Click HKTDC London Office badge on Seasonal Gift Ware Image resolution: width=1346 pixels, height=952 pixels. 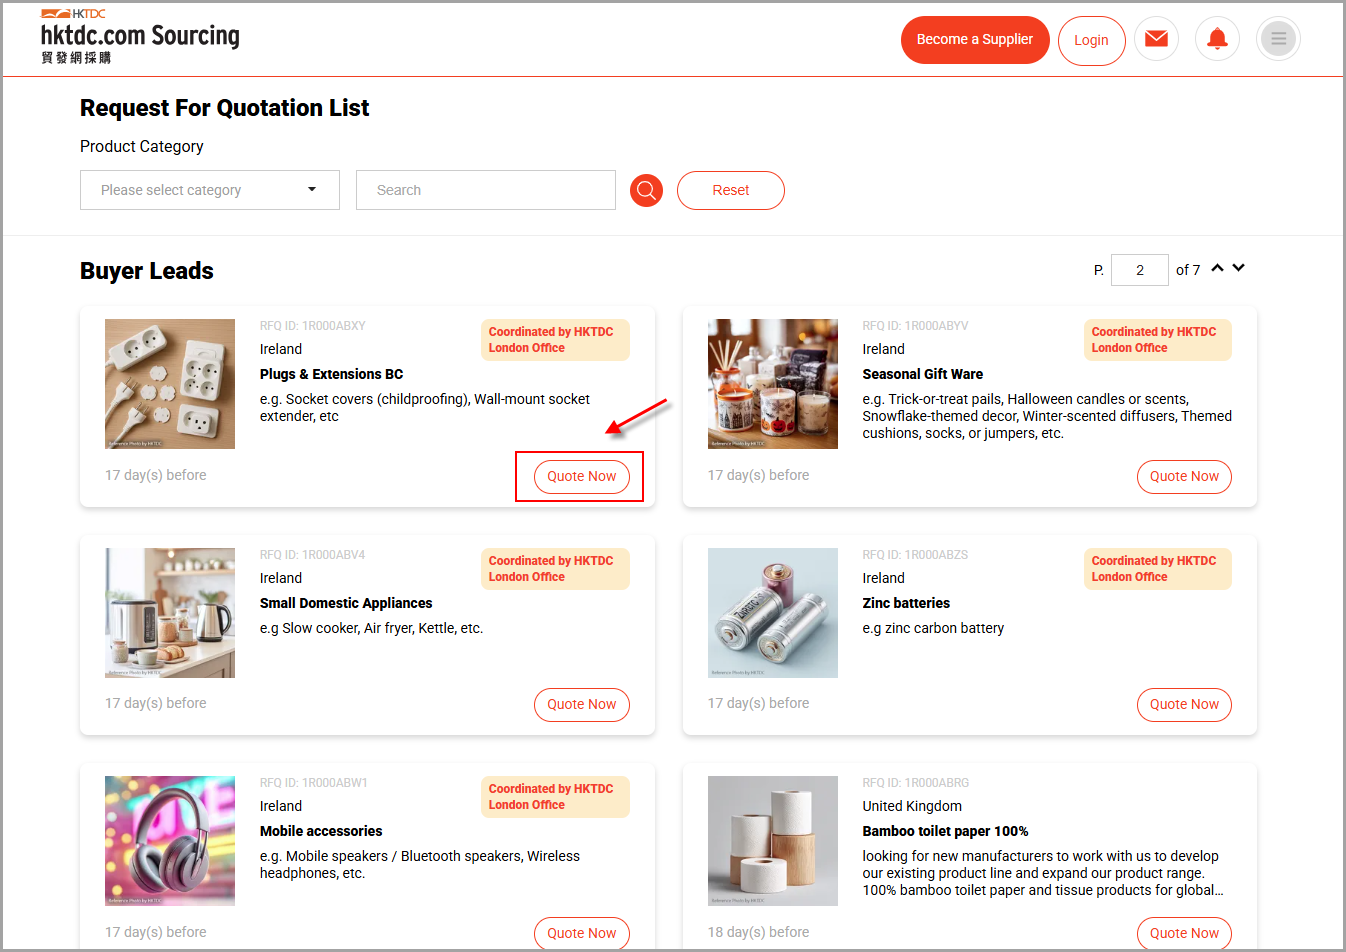click(x=1158, y=340)
